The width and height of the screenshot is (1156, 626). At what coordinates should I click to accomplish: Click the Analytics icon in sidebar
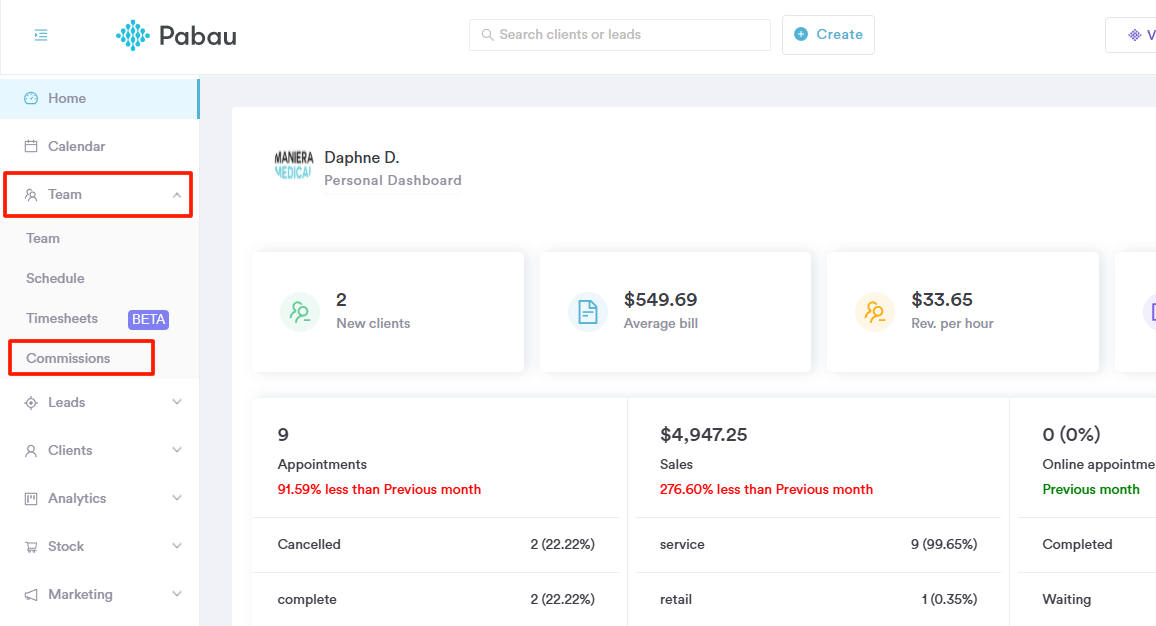[33, 498]
